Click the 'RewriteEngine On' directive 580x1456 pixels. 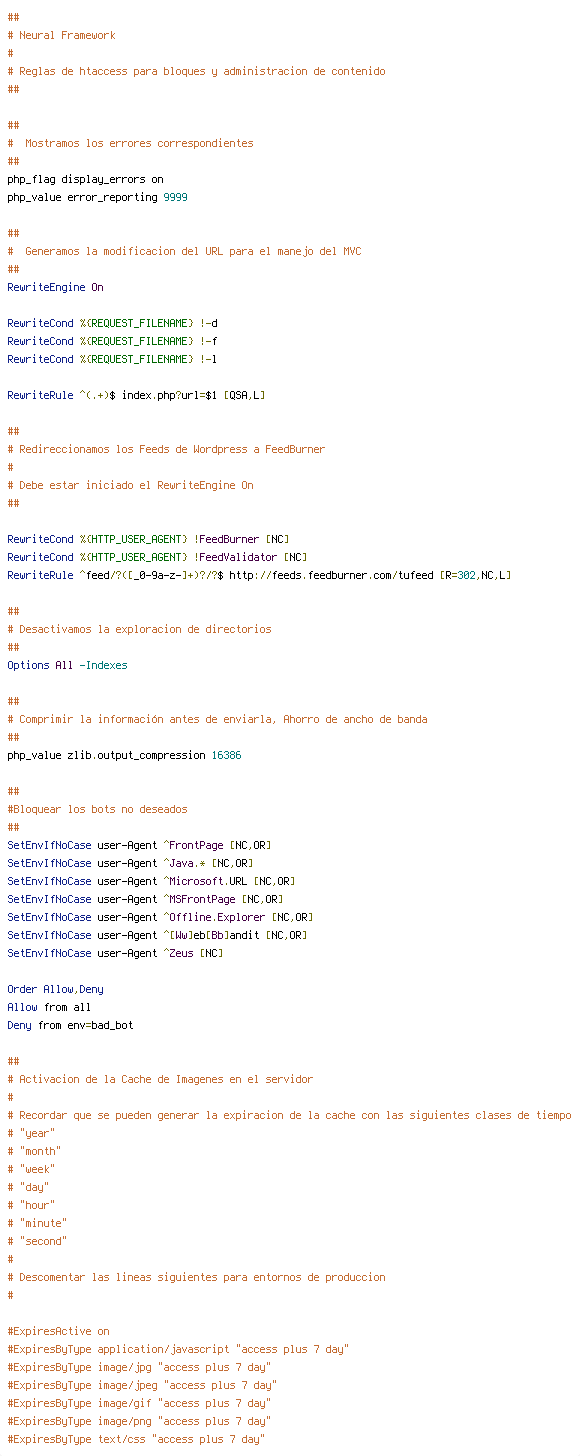[x=55, y=287]
